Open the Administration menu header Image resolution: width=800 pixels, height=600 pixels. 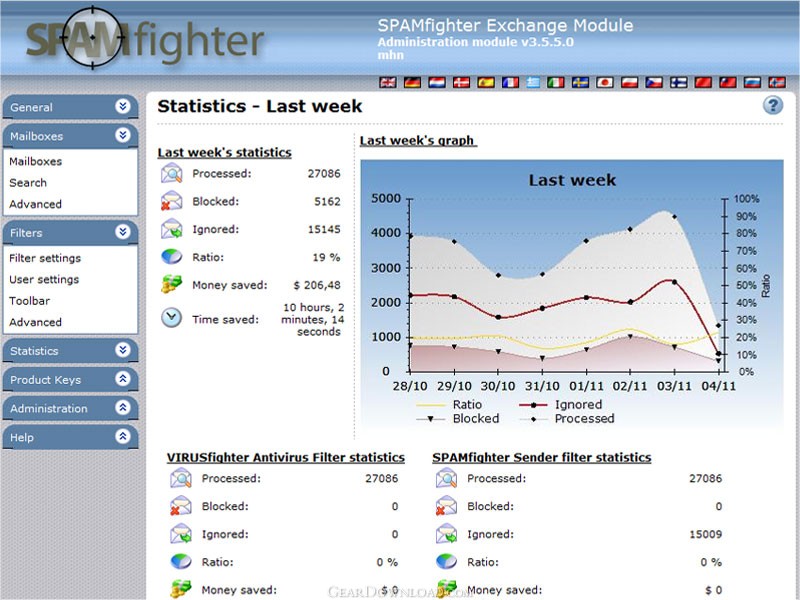click(x=70, y=409)
